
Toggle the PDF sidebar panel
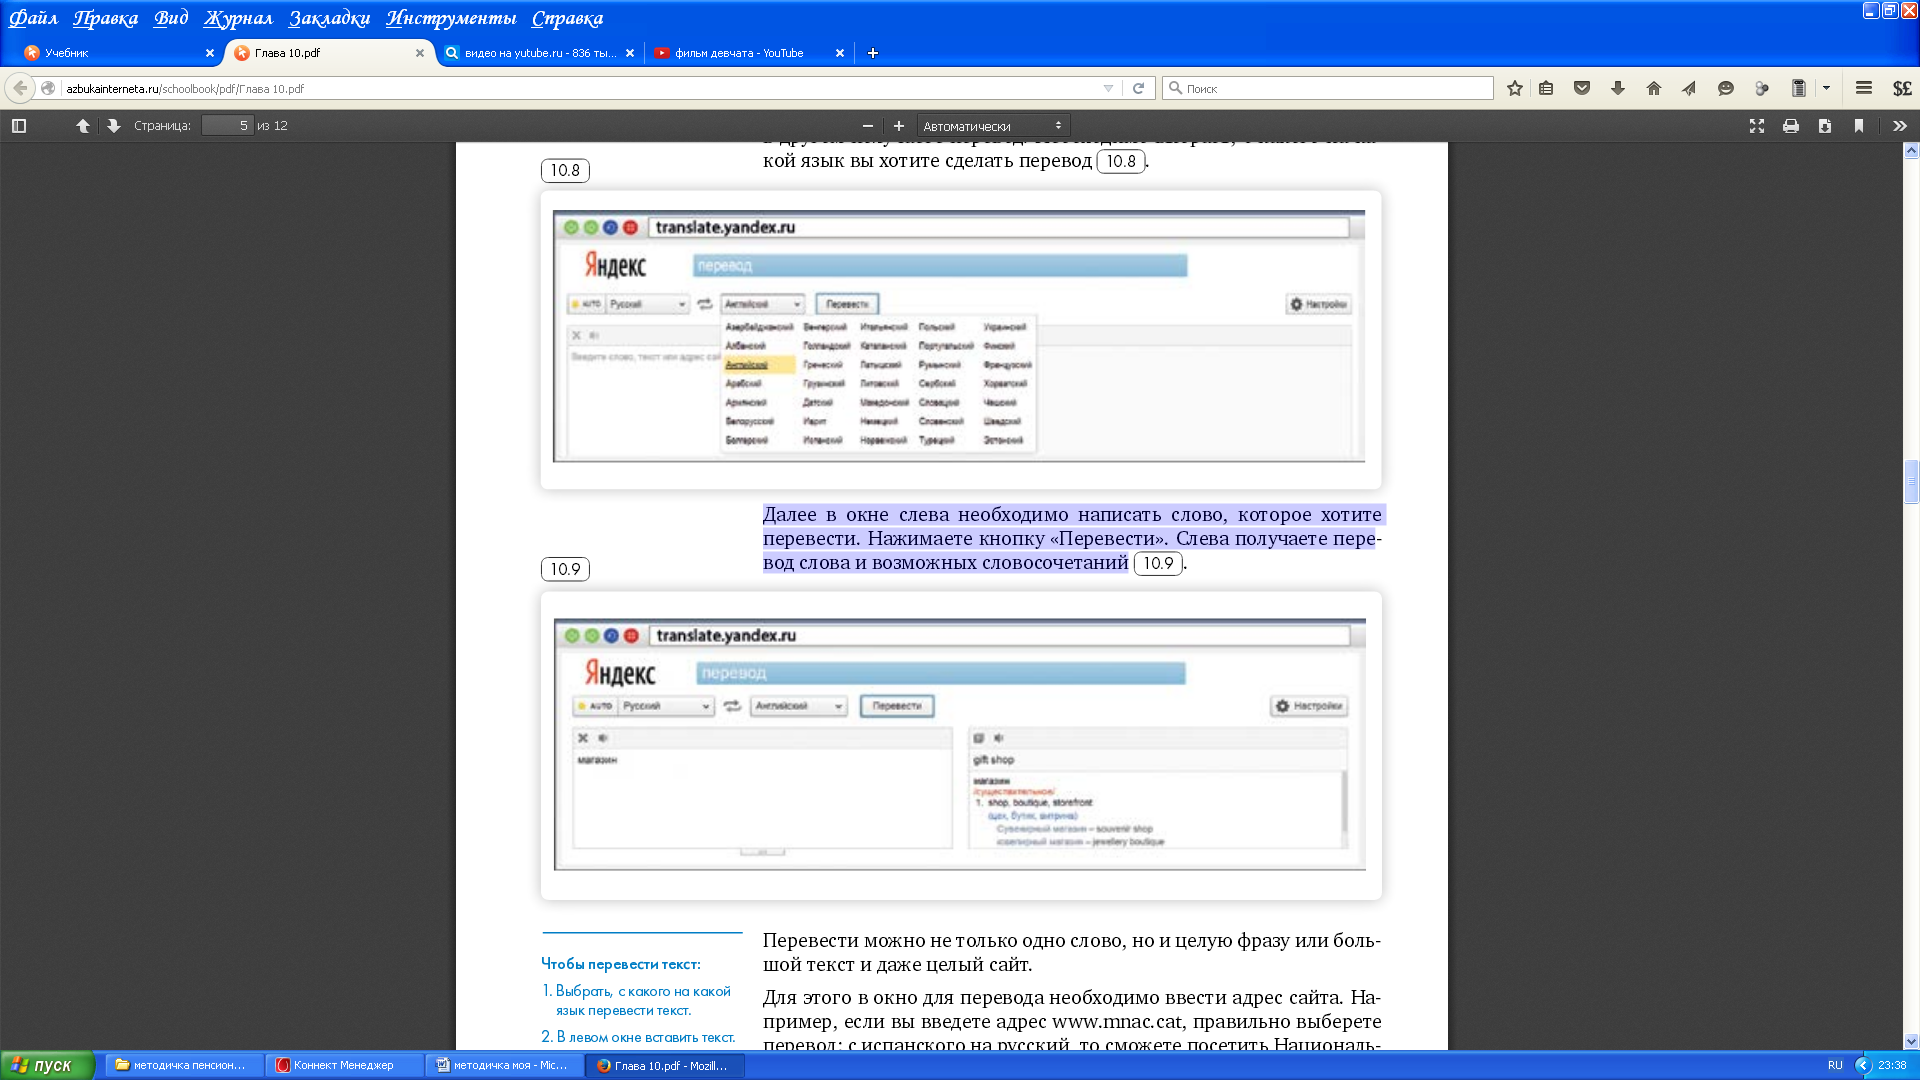pos(19,126)
